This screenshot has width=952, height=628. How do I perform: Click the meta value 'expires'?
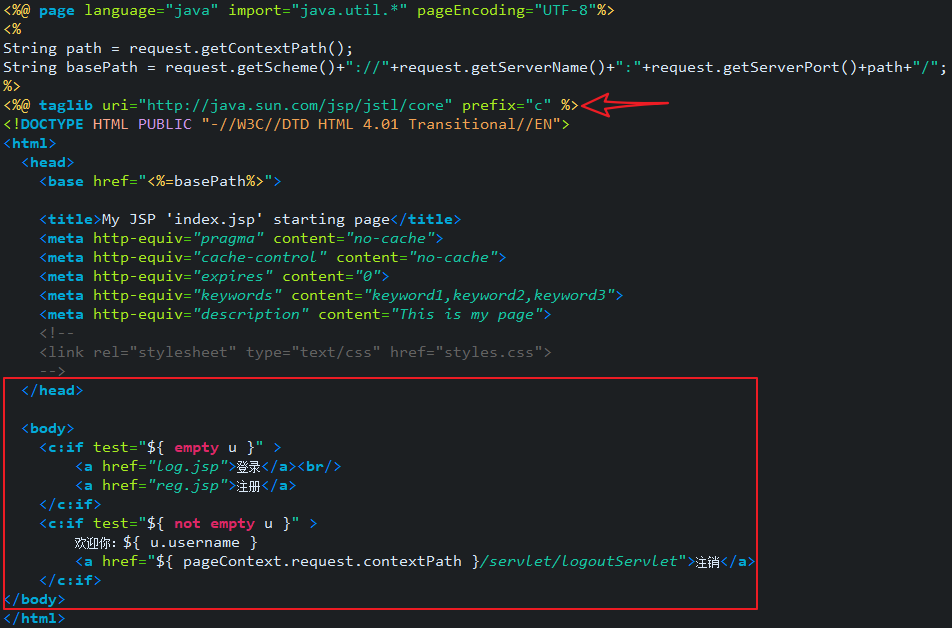(x=232, y=276)
